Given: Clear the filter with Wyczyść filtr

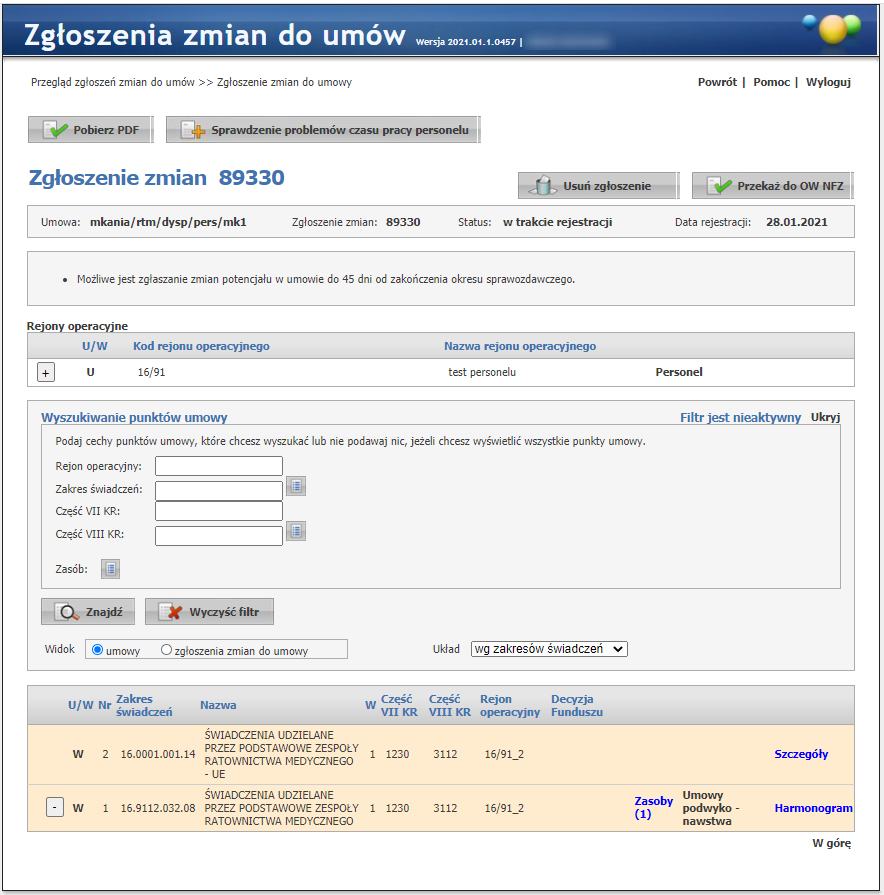Looking at the screenshot, I should coord(209,612).
